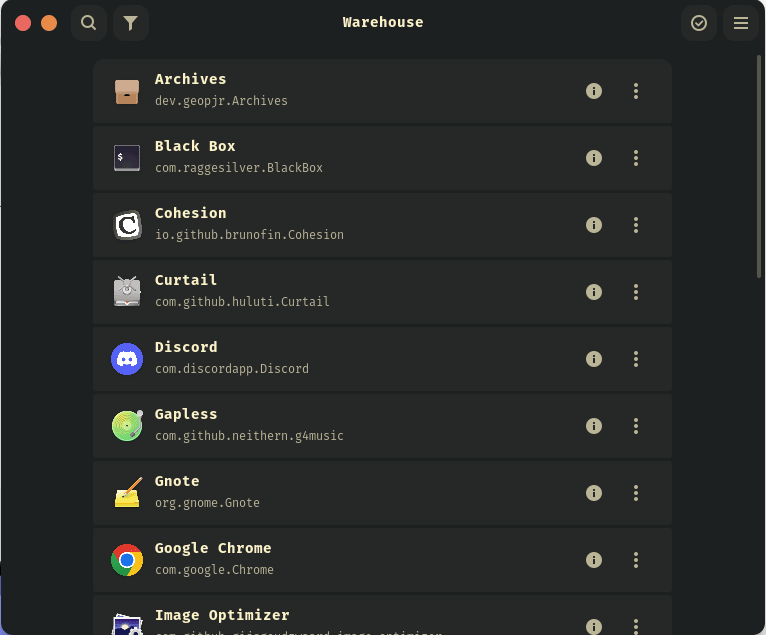766x635 pixels.
Task: Click the Curtail compressor app icon
Action: 127,292
